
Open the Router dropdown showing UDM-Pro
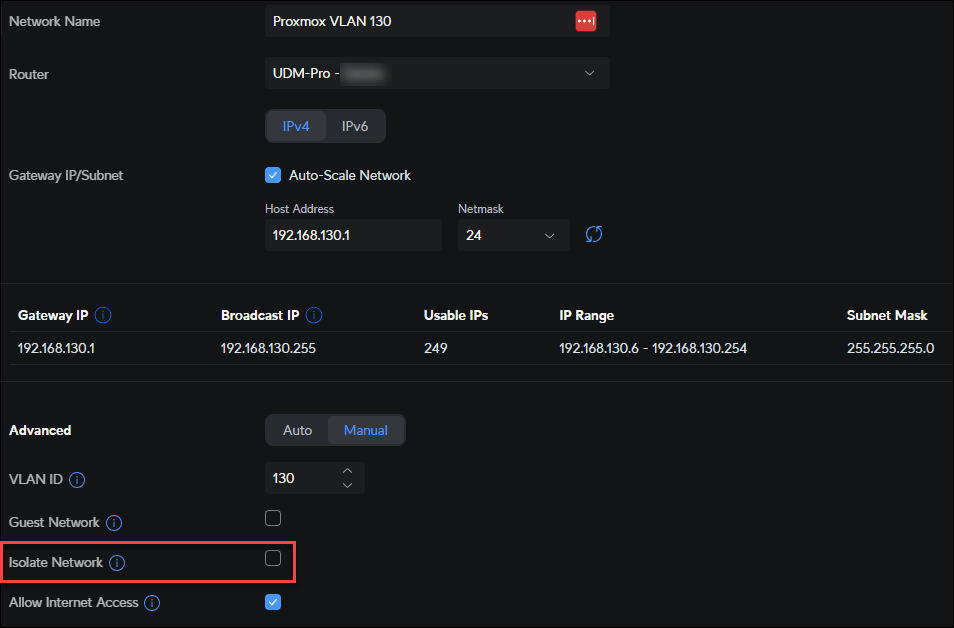[x=437, y=73]
